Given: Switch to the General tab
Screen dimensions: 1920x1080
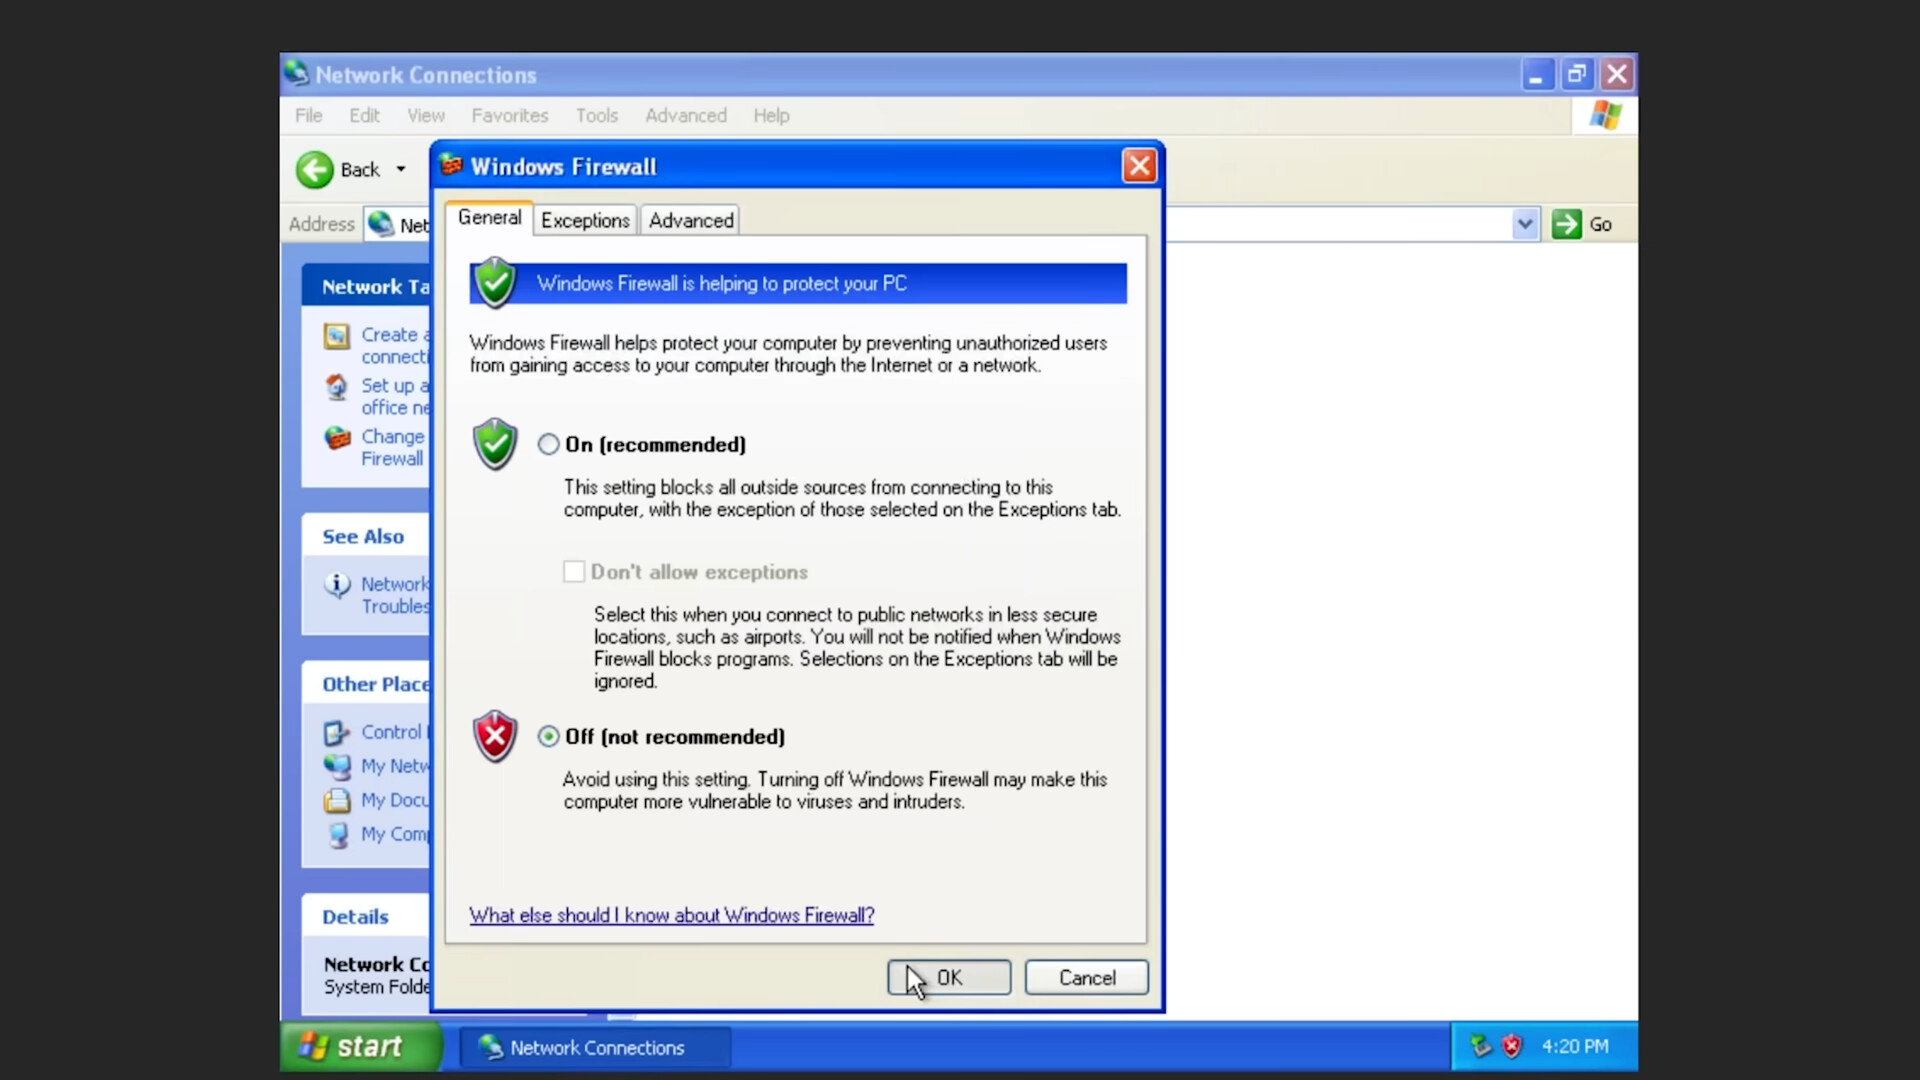Looking at the screenshot, I should [x=489, y=218].
